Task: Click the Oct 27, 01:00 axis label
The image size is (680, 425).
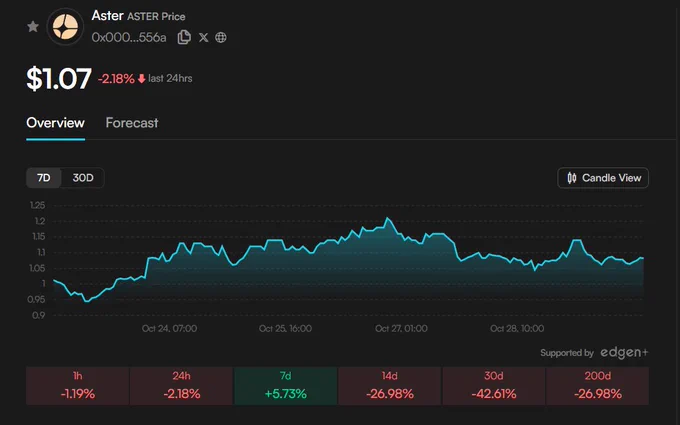Action: [401, 328]
